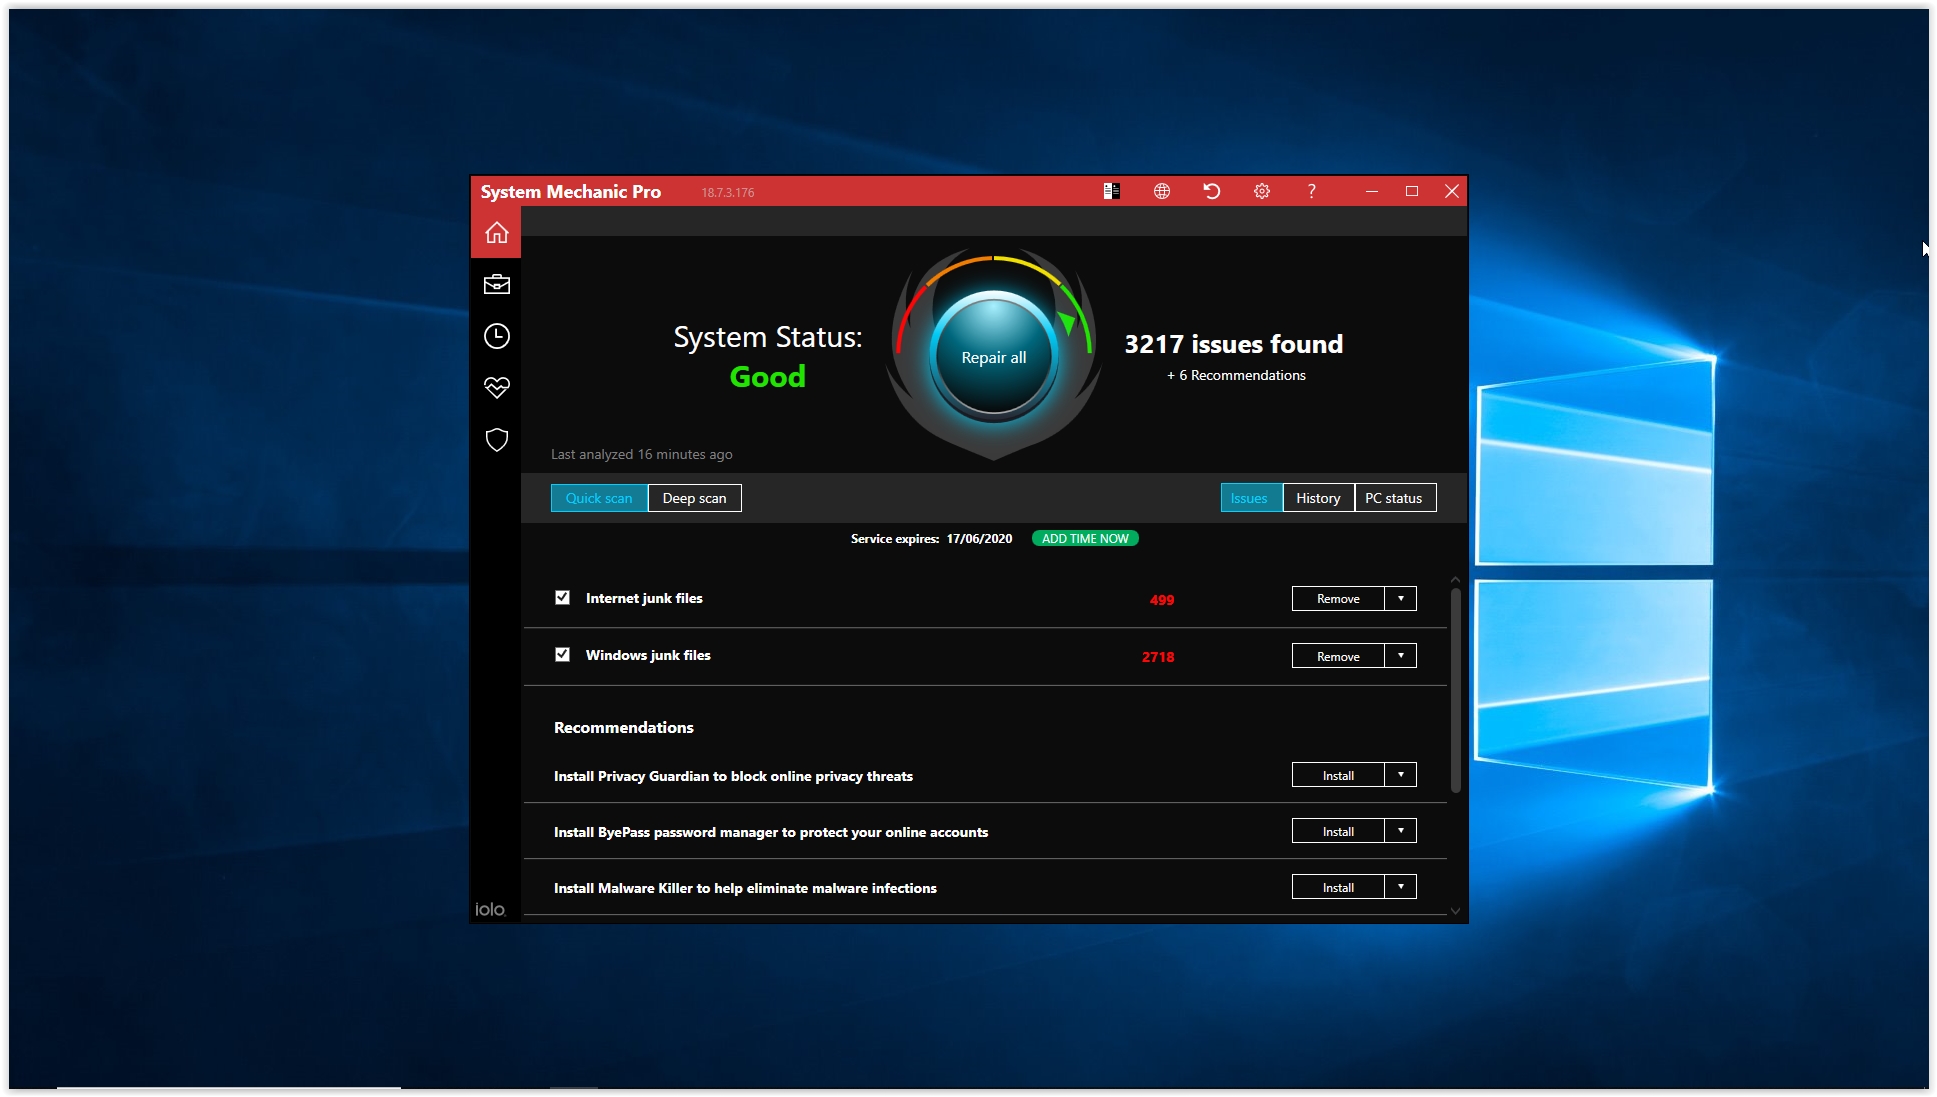The height and width of the screenshot is (1097, 1937).
Task: Switch to the Deep scan tab
Action: [693, 496]
